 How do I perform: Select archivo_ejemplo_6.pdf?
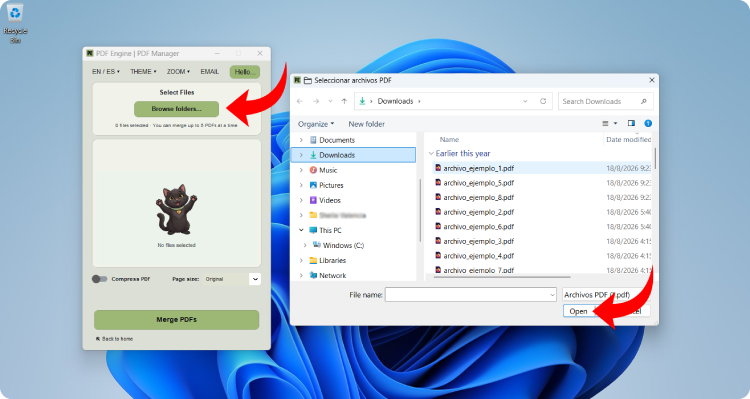(478, 227)
